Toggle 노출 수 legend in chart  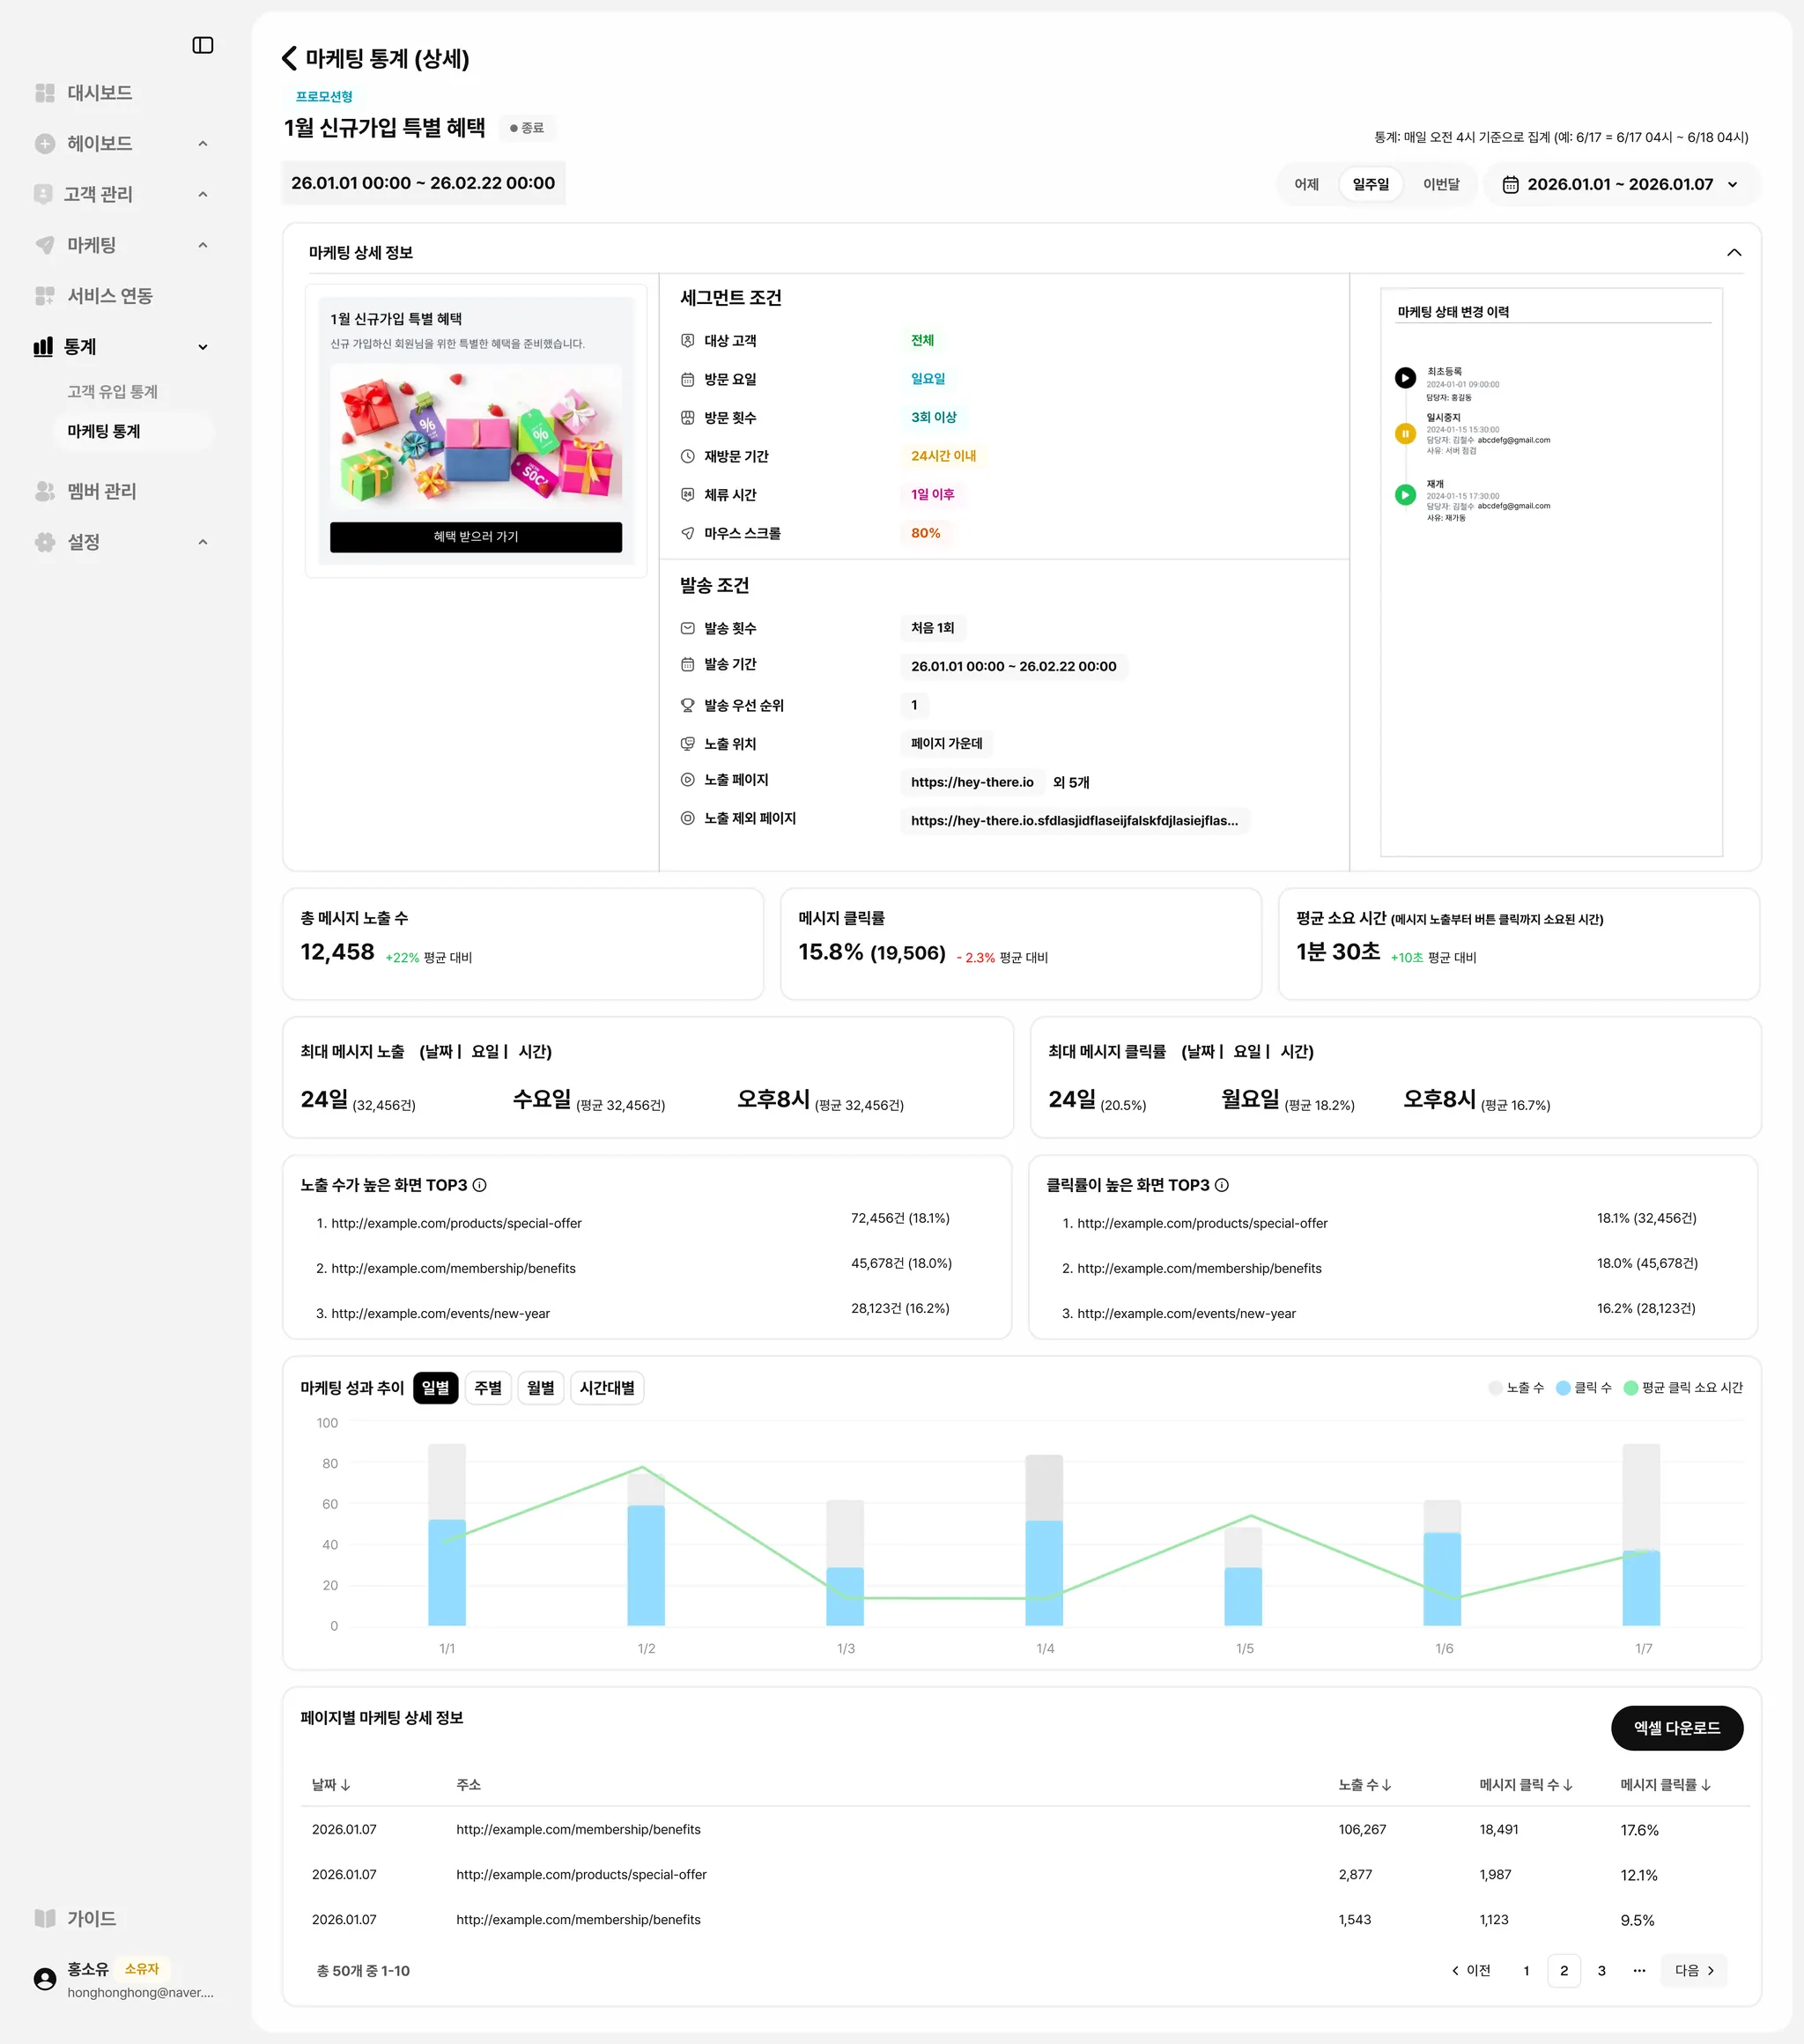pyautogui.click(x=1516, y=1387)
